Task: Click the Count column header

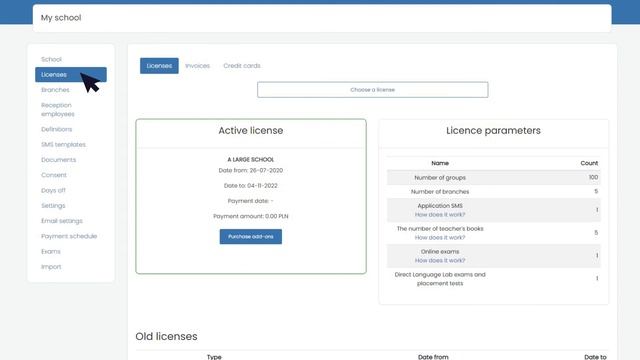Action: pyautogui.click(x=589, y=163)
